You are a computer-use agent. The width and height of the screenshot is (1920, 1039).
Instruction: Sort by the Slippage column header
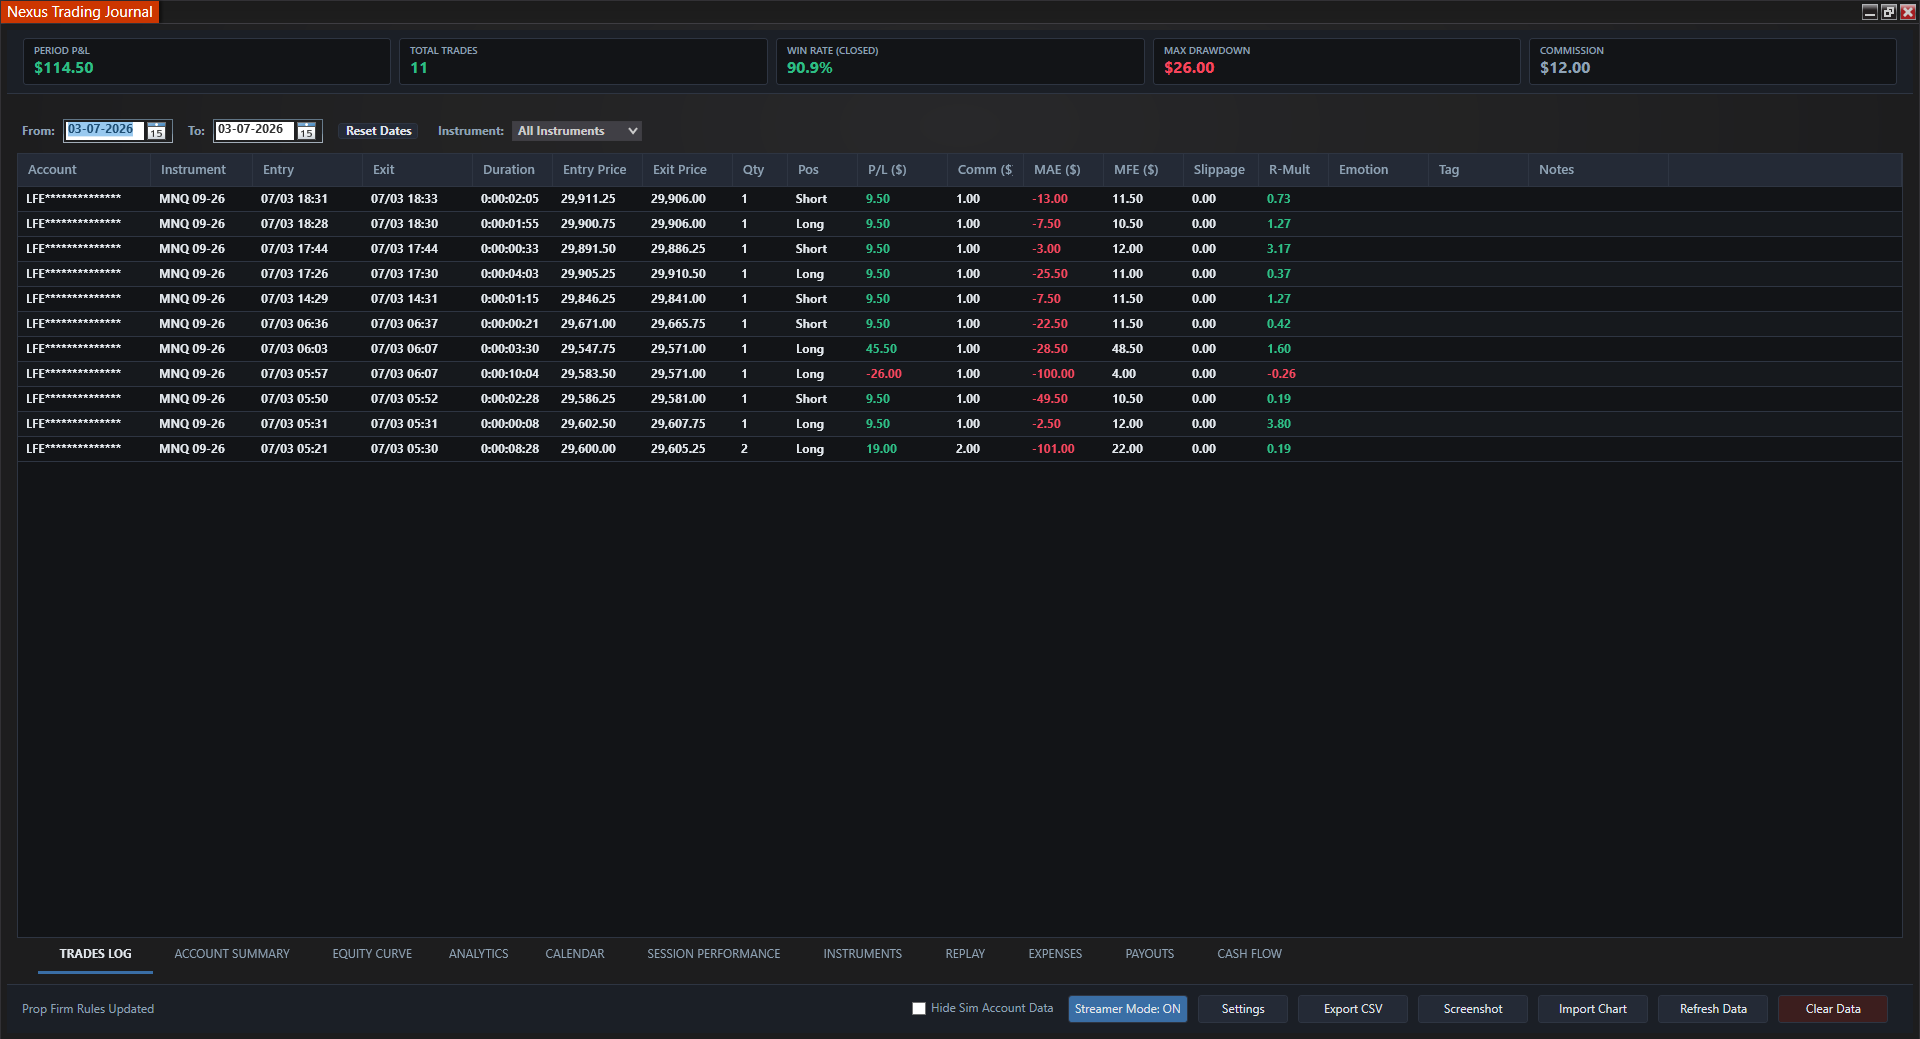pyautogui.click(x=1220, y=170)
